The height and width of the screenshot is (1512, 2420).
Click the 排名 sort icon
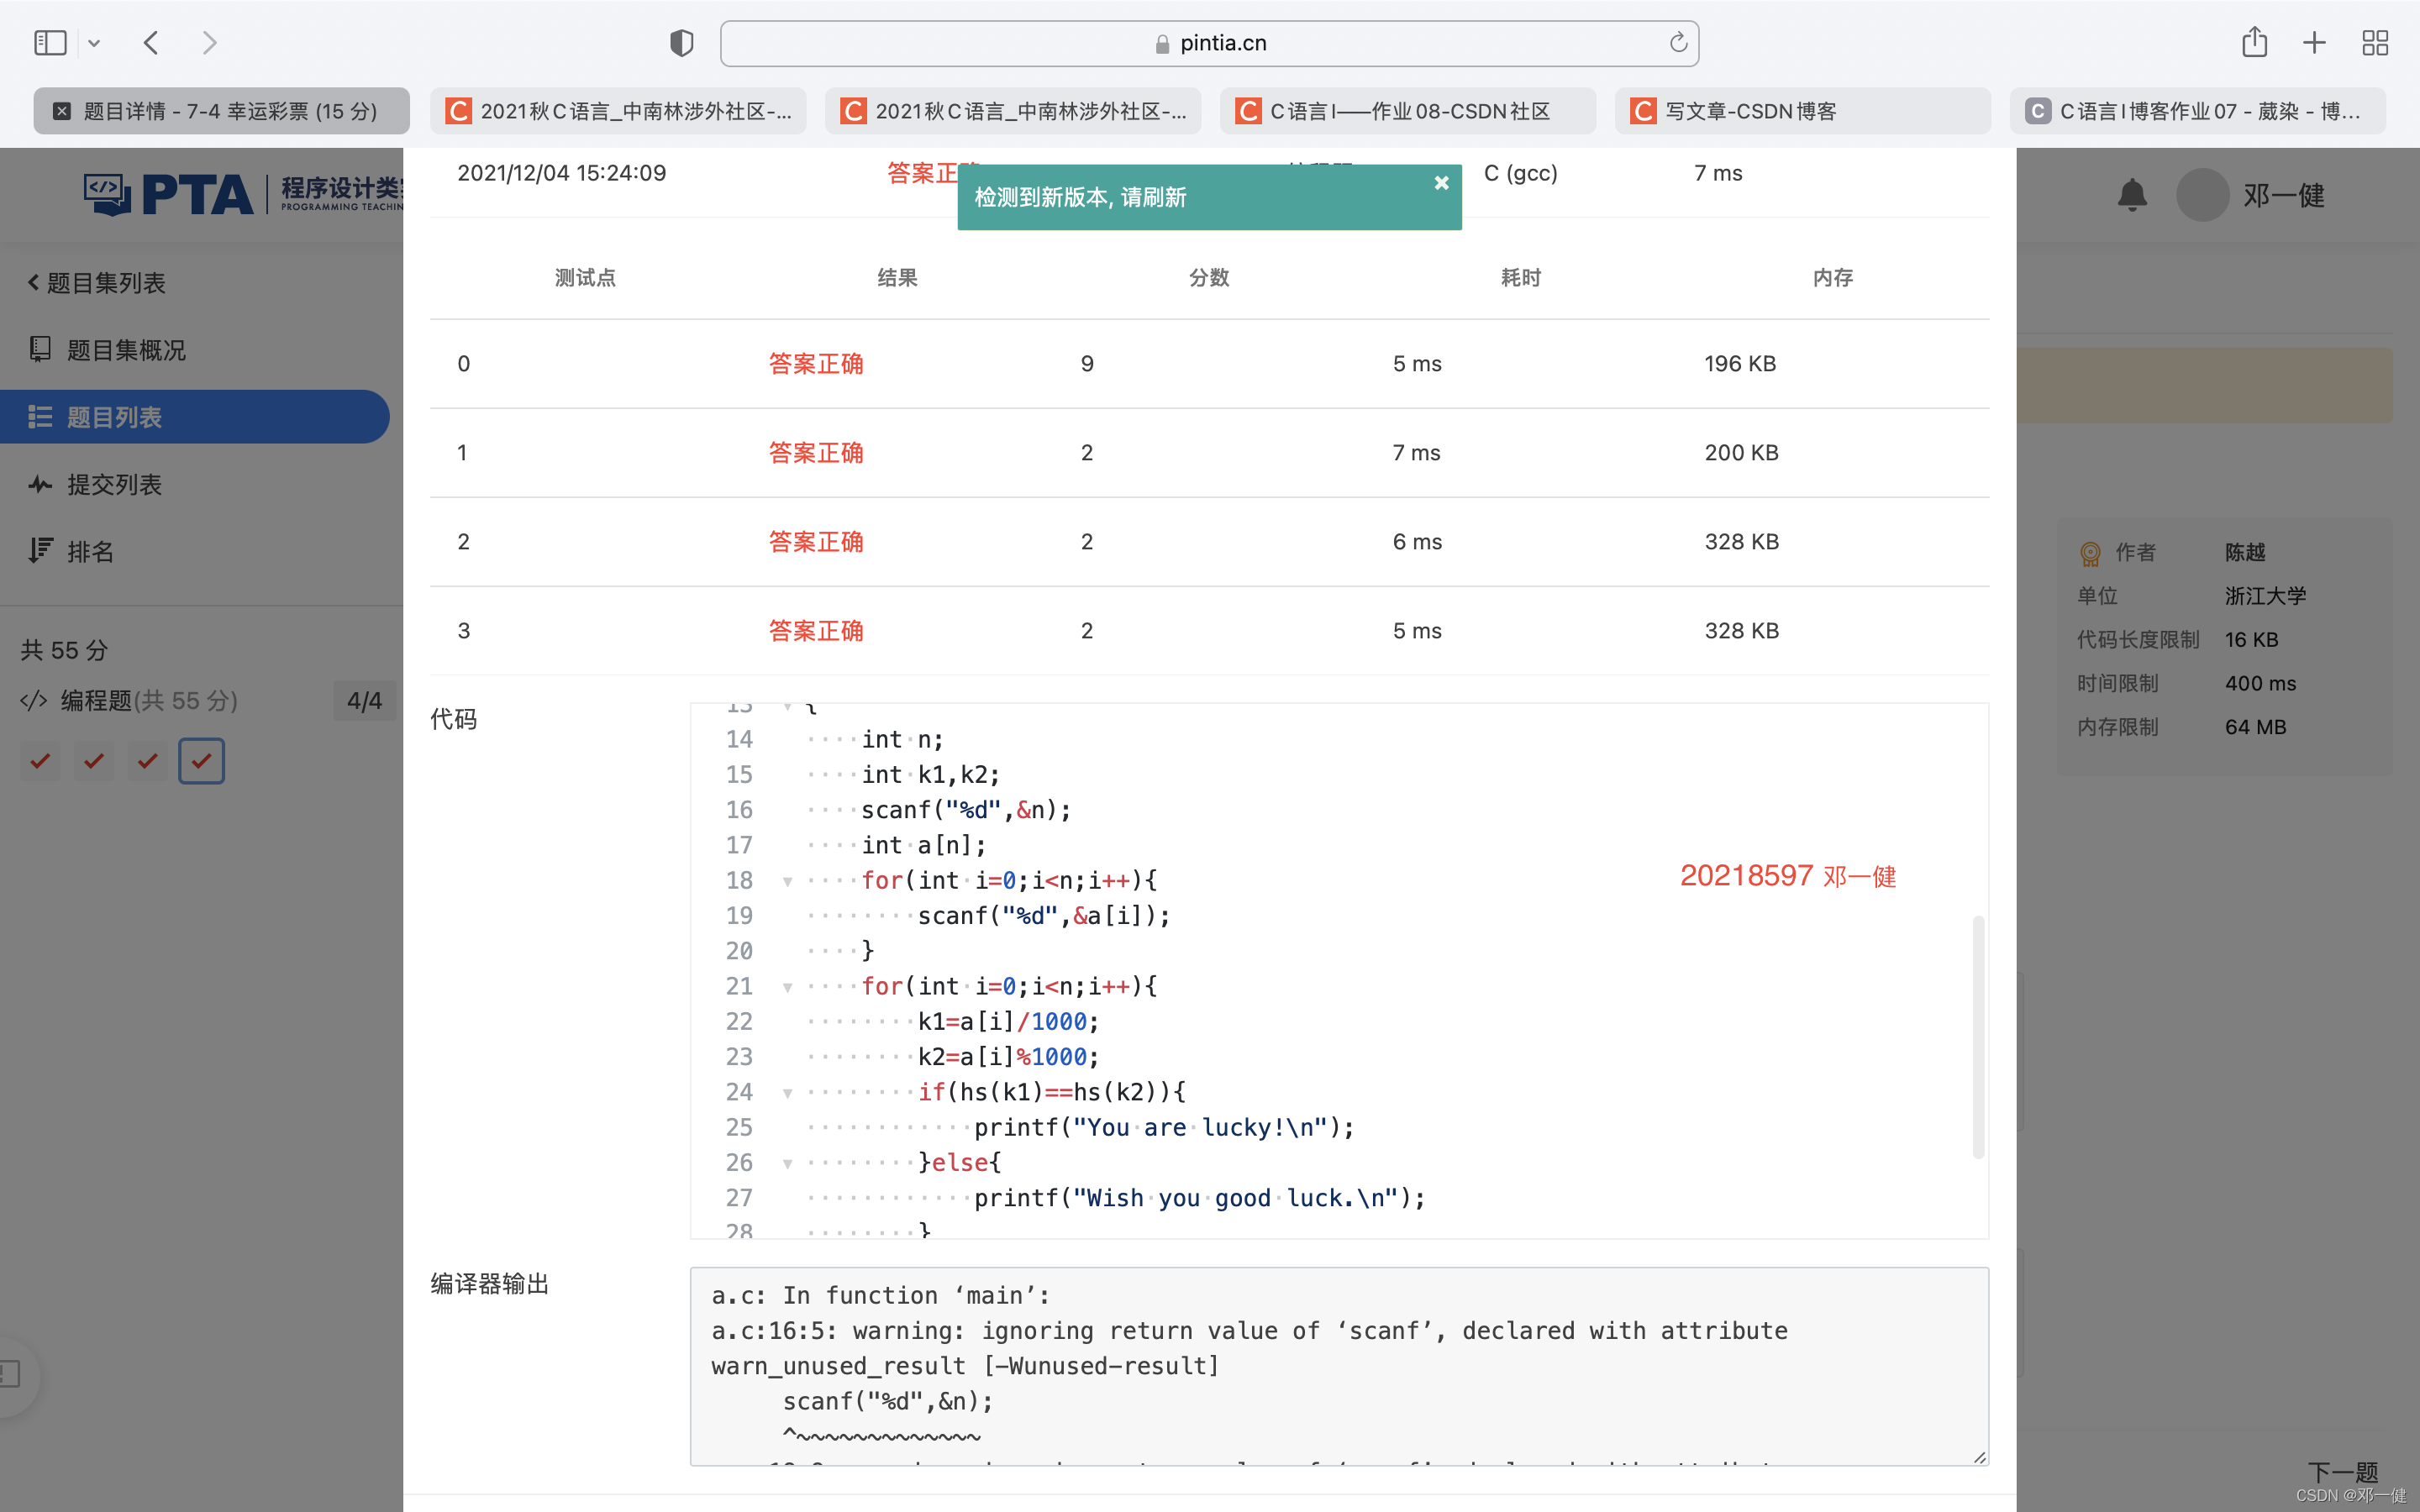point(40,551)
